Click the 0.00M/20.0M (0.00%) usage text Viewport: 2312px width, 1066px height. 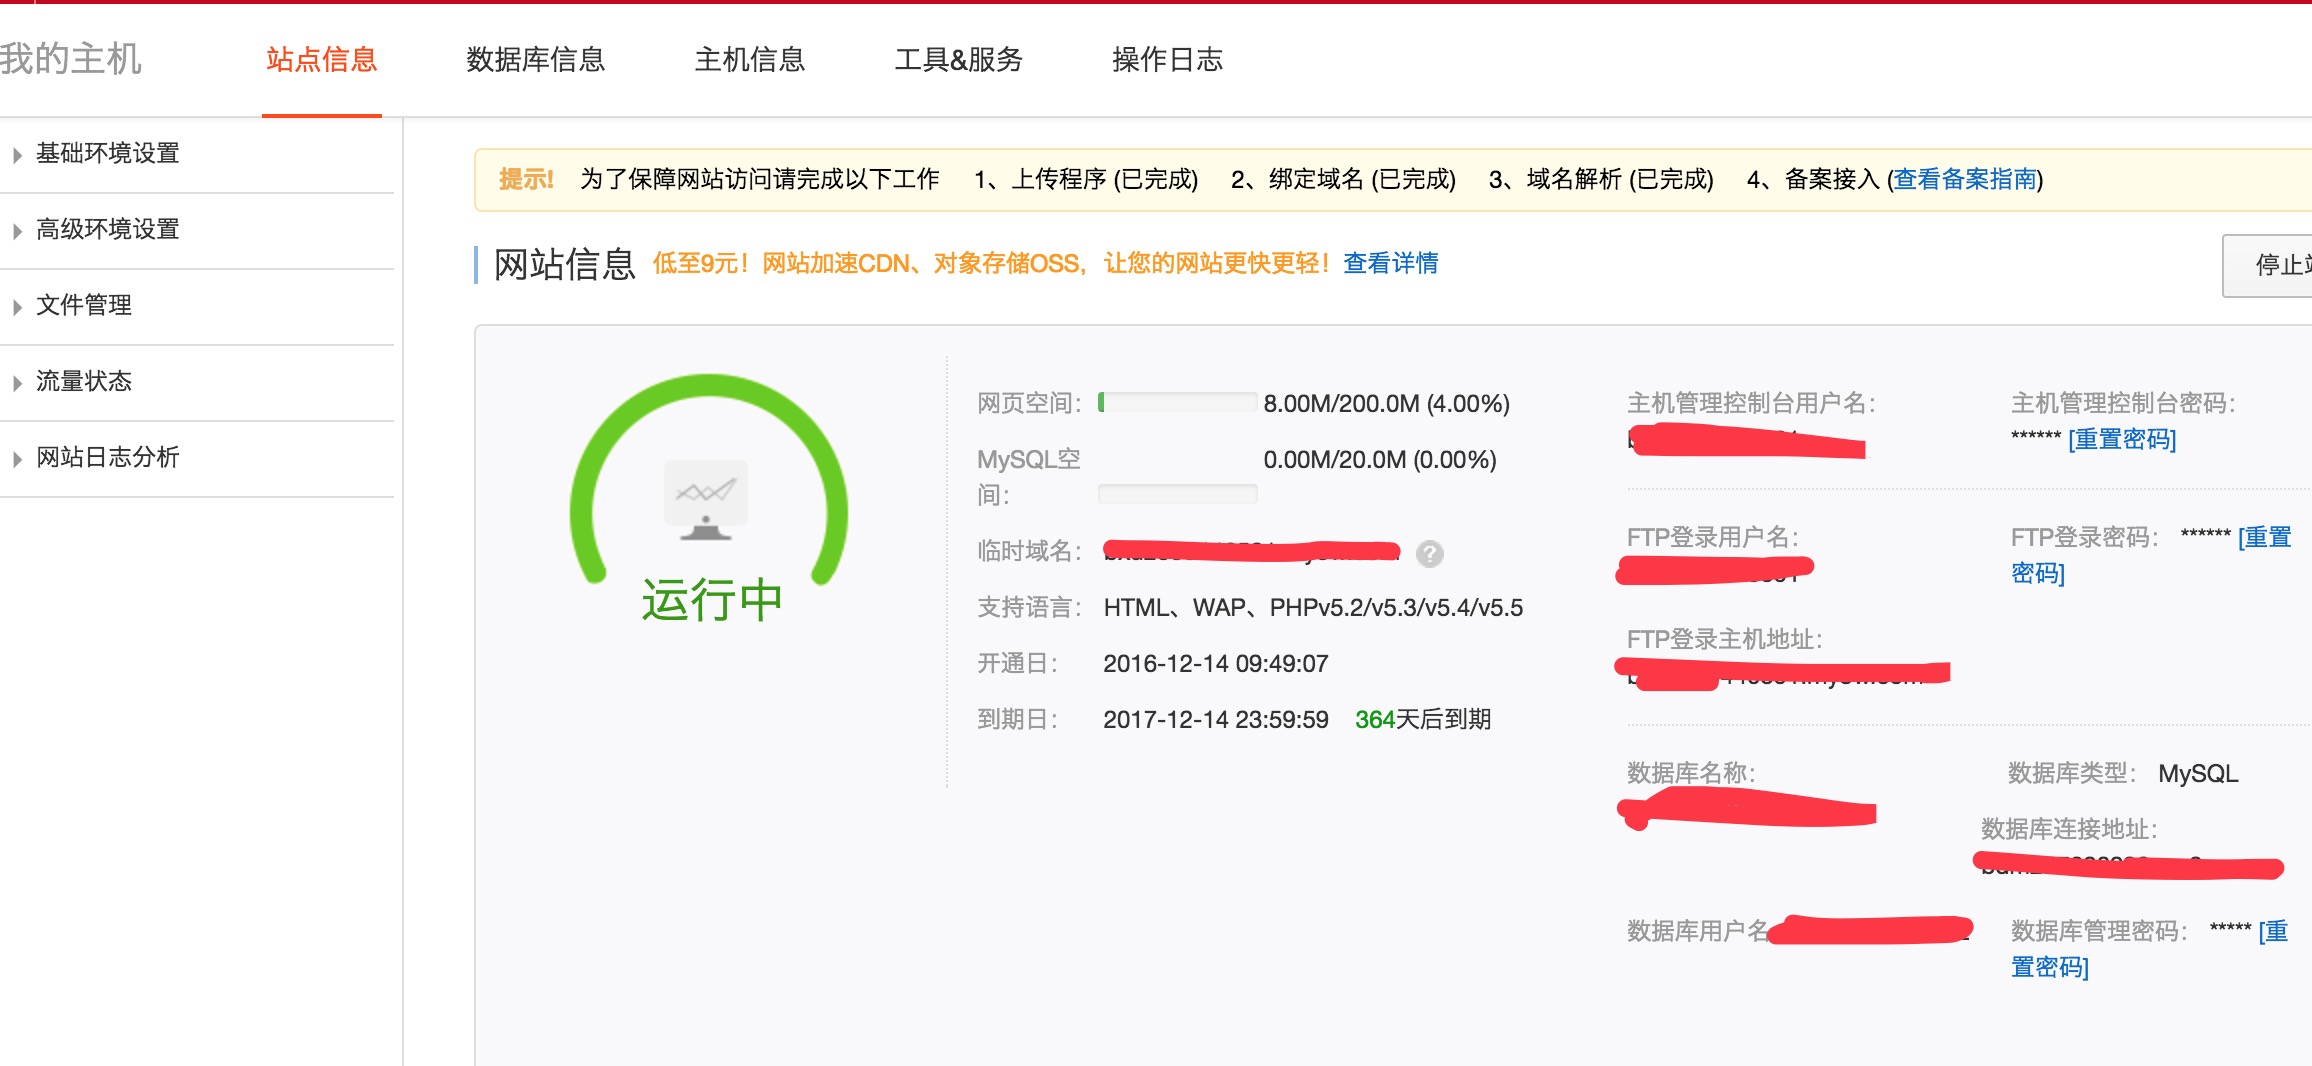[1380, 459]
